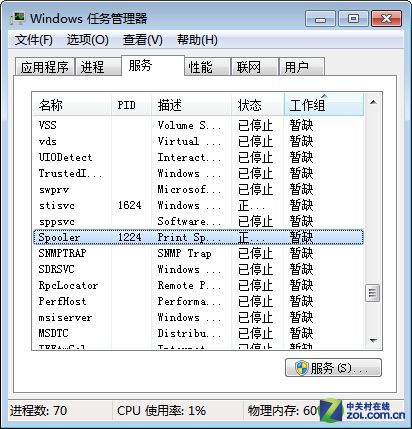This screenshot has width=412, height=429.
Task: Select the swprv service row
Action: pos(198,189)
